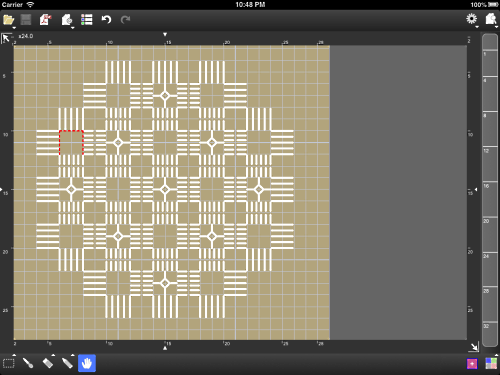Viewport: 500px width, 375px height.
Task: Export the pattern as PDF
Action: coord(46,20)
